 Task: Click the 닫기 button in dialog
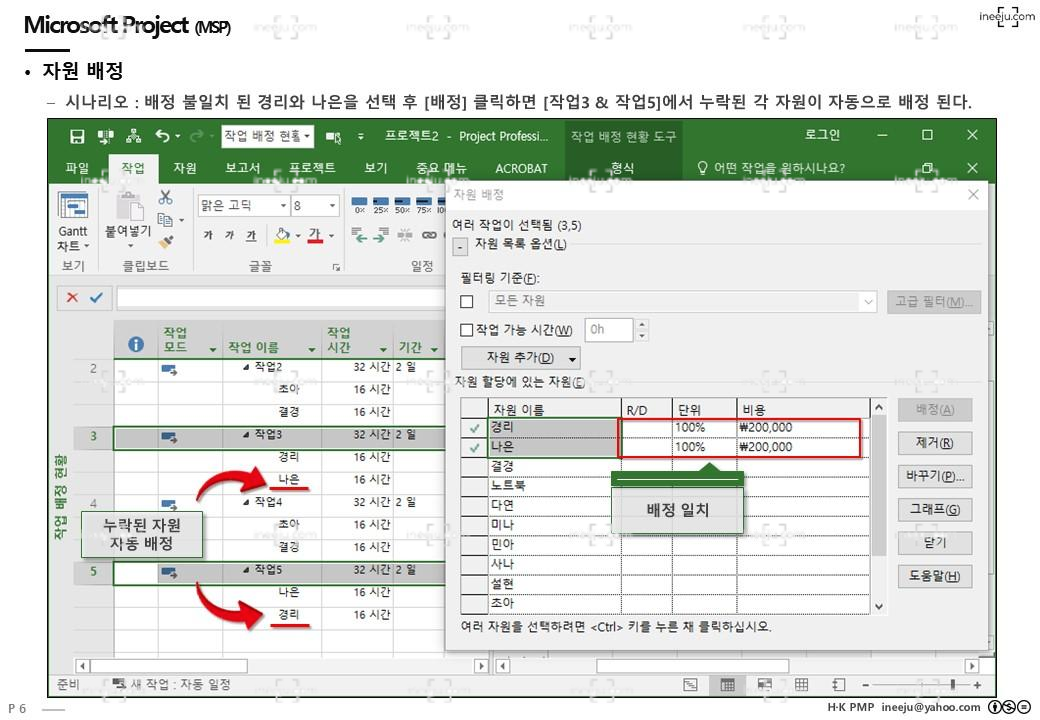click(935, 543)
